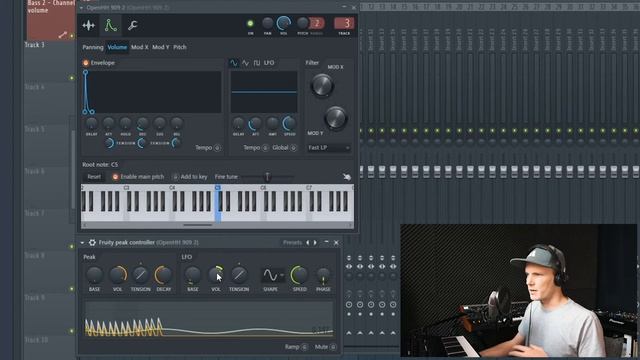The width and height of the screenshot is (640, 360).
Task: Open the Fruity peak controller menu arrow
Action: click(x=82, y=242)
